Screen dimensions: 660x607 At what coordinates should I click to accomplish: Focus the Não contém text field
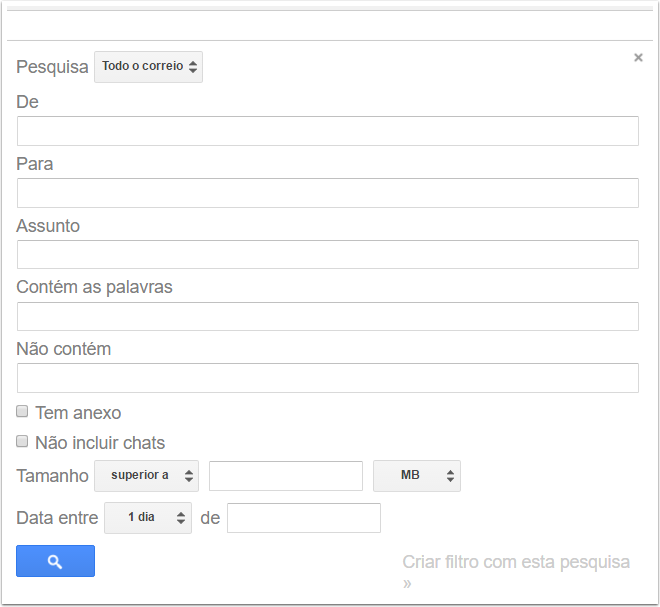point(327,378)
